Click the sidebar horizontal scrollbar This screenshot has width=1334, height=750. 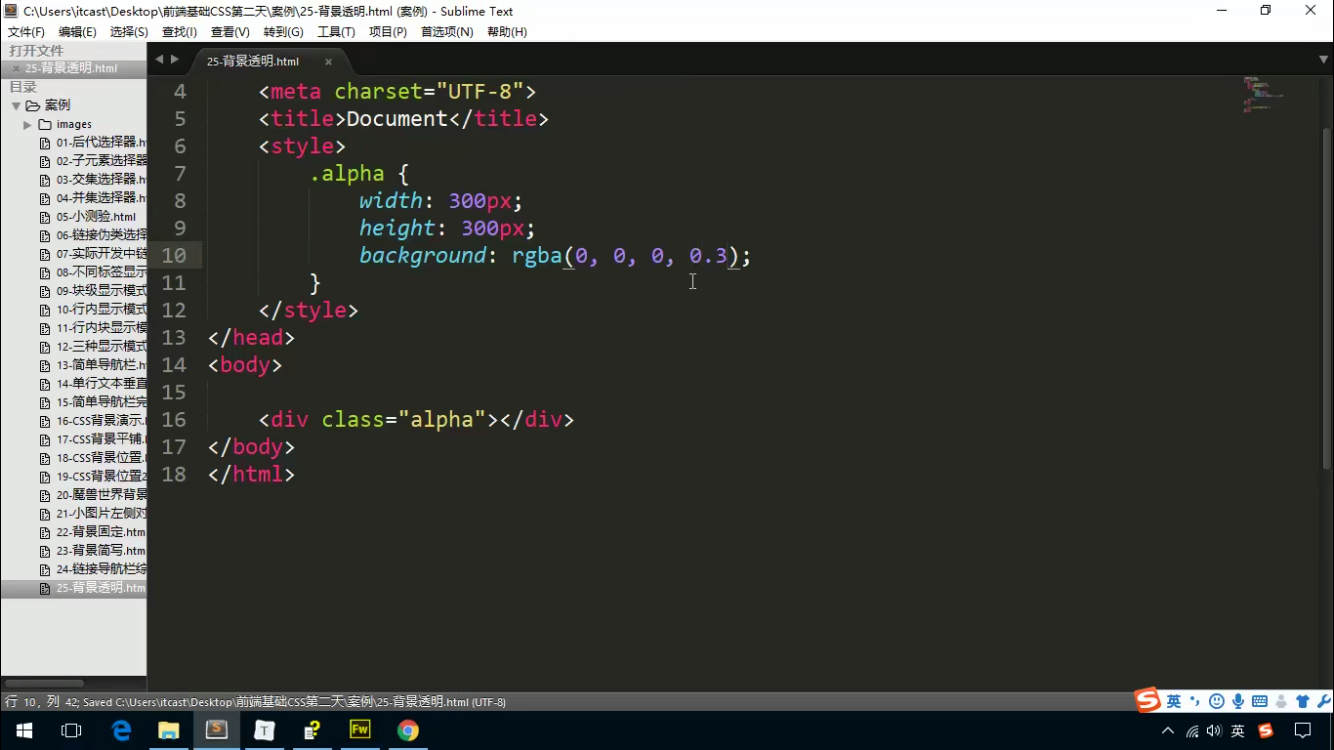(x=43, y=684)
